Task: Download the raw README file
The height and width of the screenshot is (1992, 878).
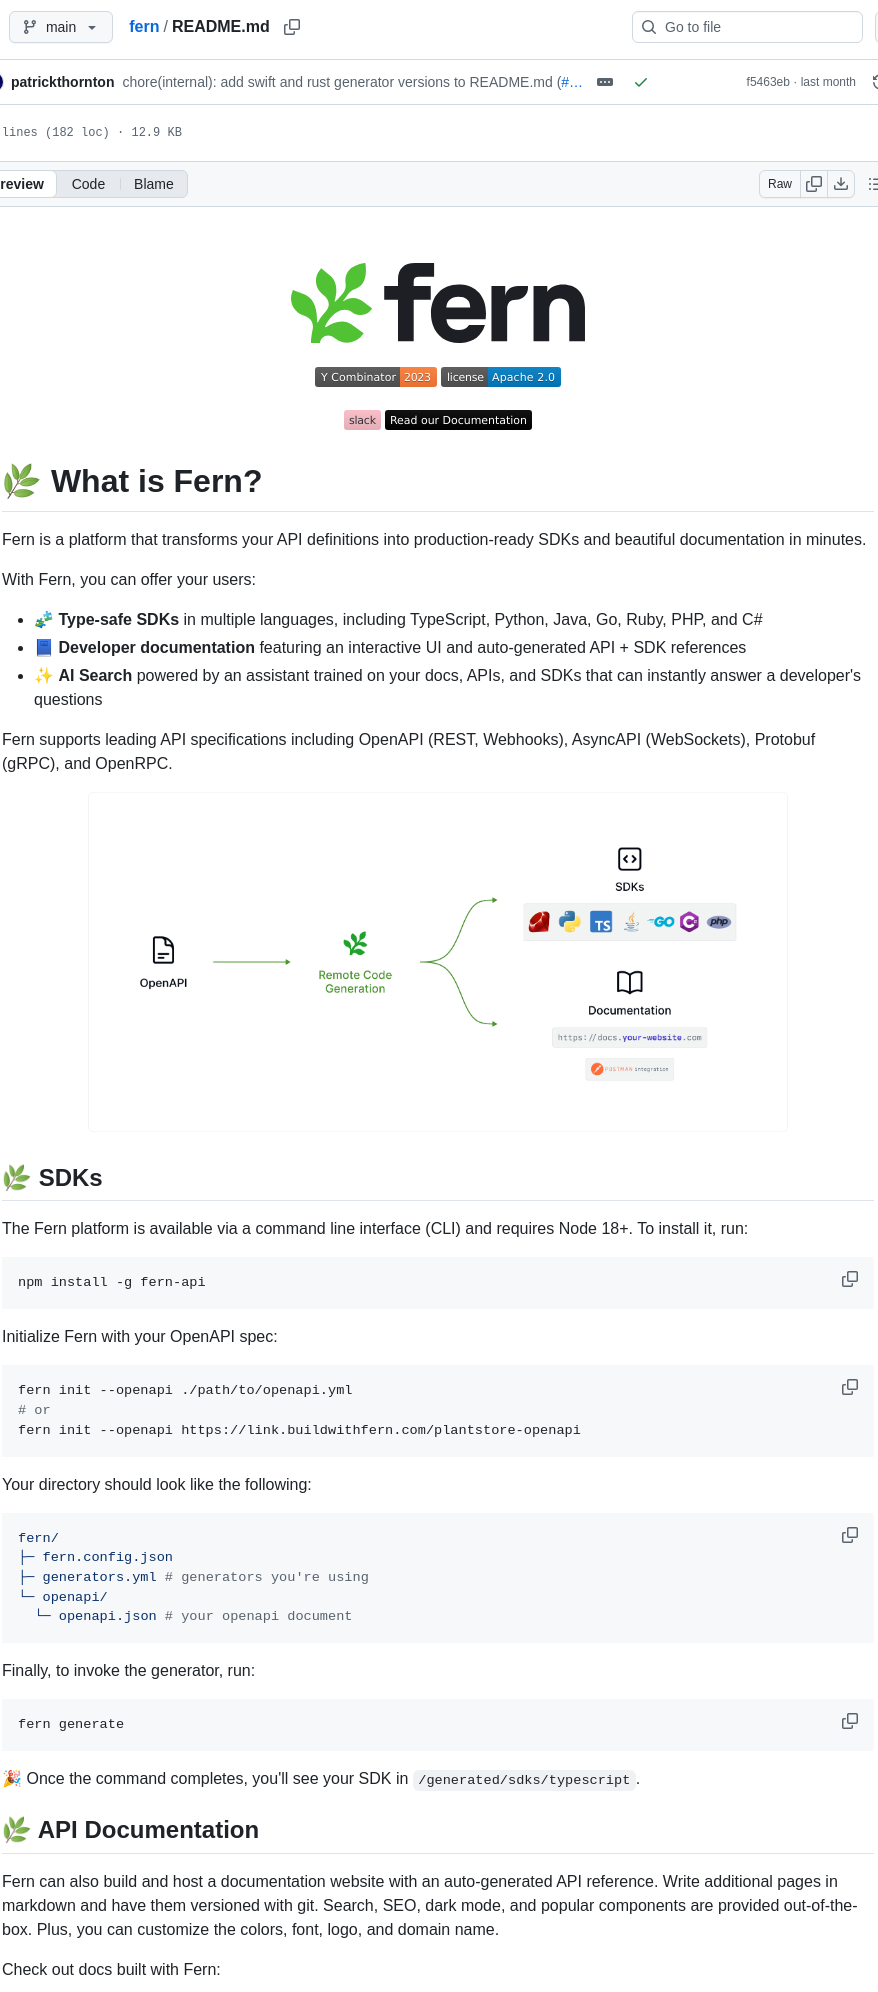Action: 841,184
